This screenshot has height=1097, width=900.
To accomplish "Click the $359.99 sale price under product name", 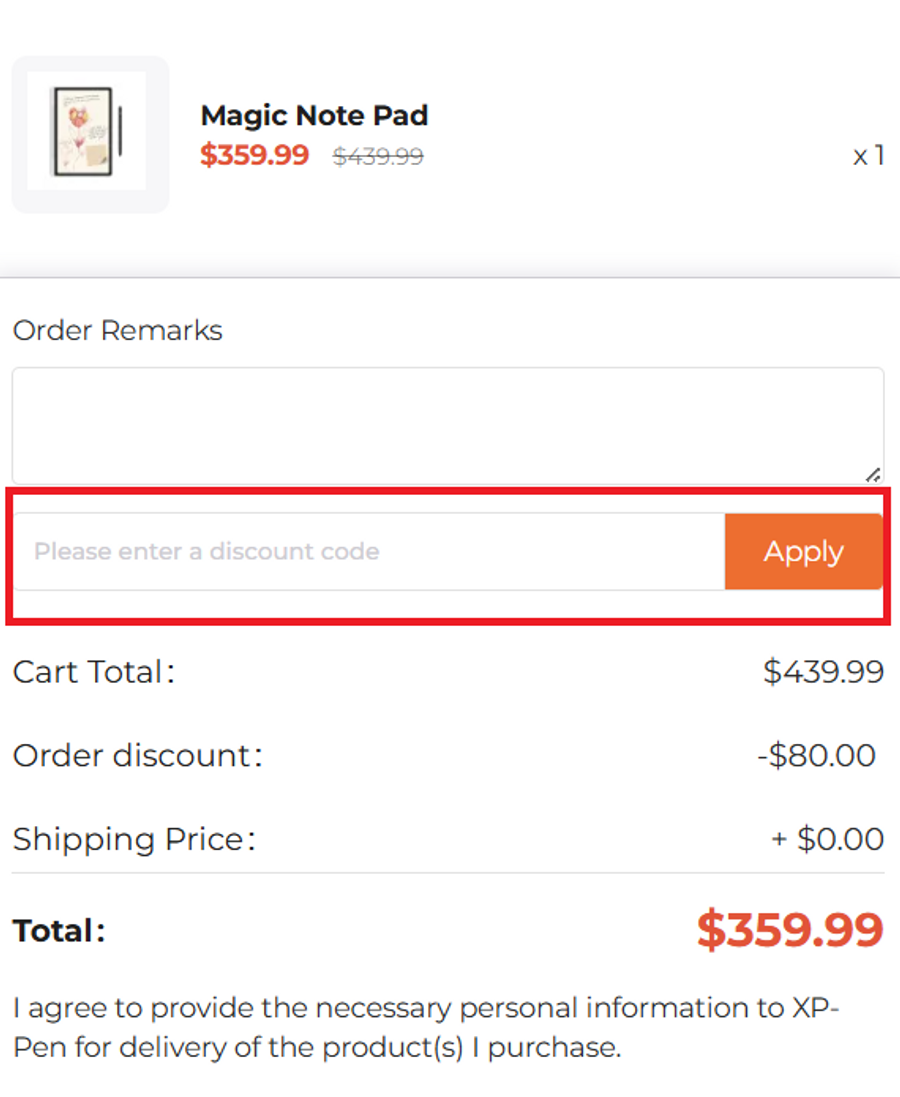I will point(254,156).
